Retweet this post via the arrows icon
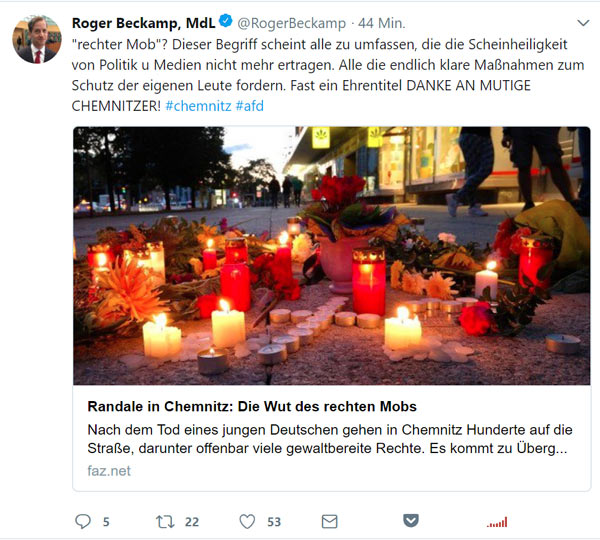Image resolution: width=600 pixels, height=540 pixels. pyautogui.click(x=165, y=522)
